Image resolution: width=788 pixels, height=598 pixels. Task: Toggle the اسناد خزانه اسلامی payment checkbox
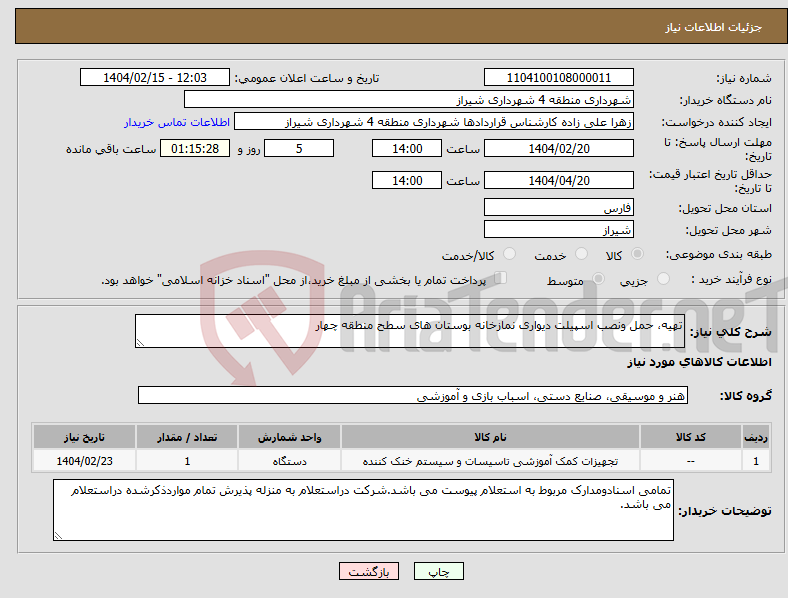(501, 278)
